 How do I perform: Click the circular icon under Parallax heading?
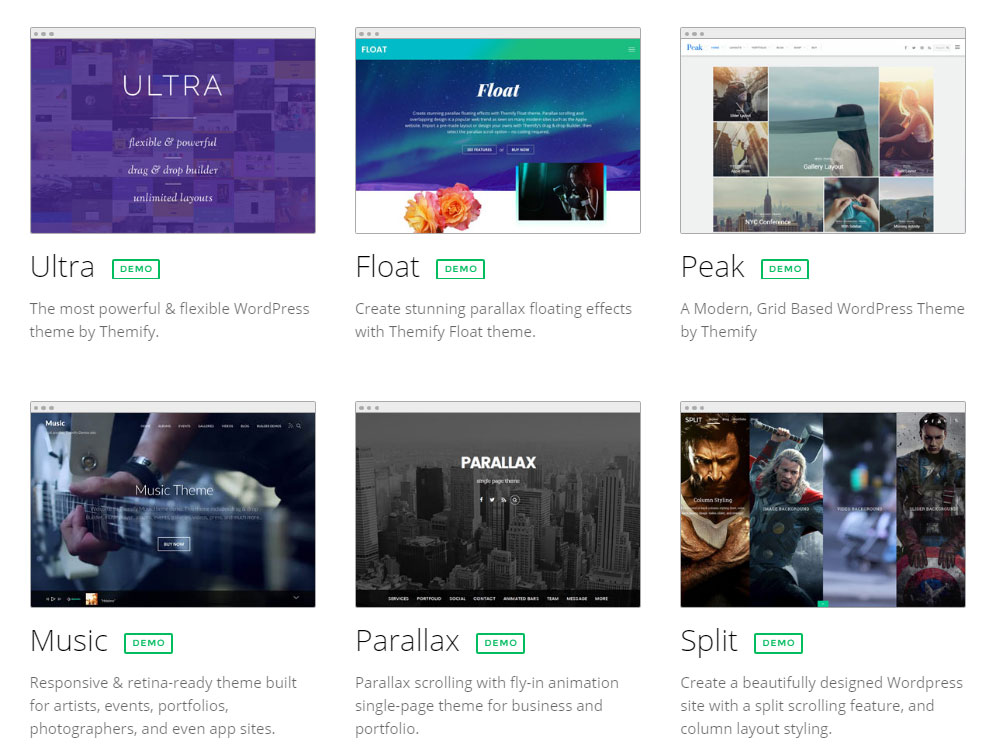coord(515,500)
